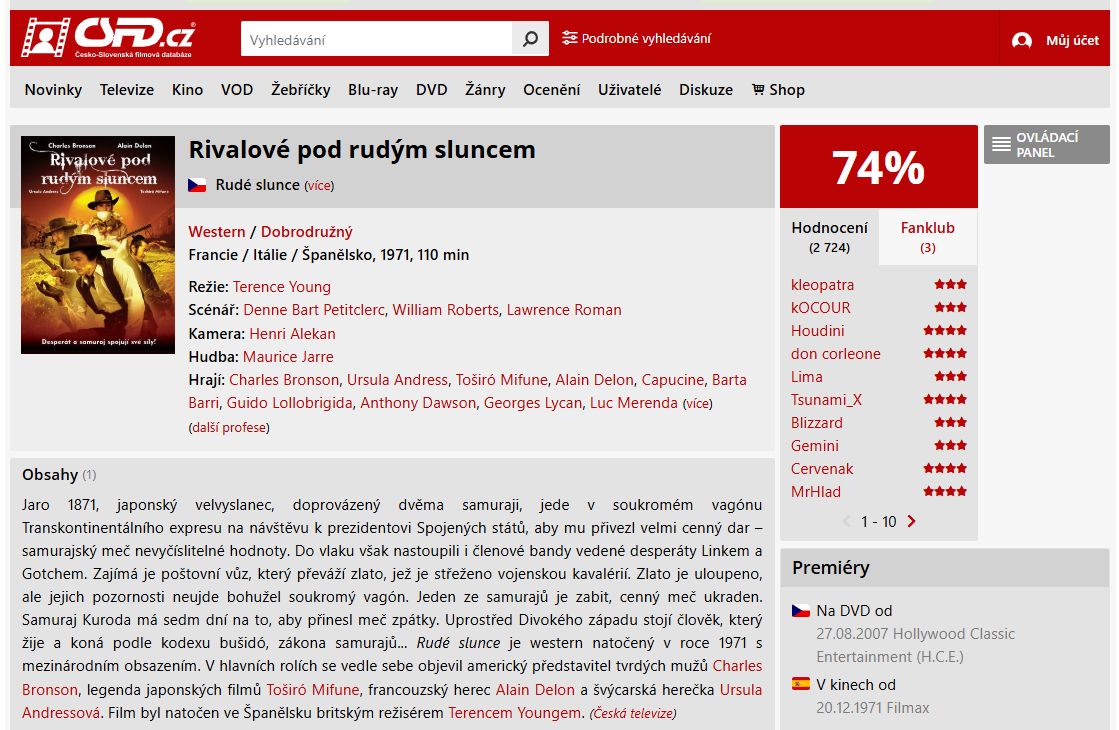Expand více after the cast list
The image size is (1119, 730).
pyautogui.click(x=697, y=404)
